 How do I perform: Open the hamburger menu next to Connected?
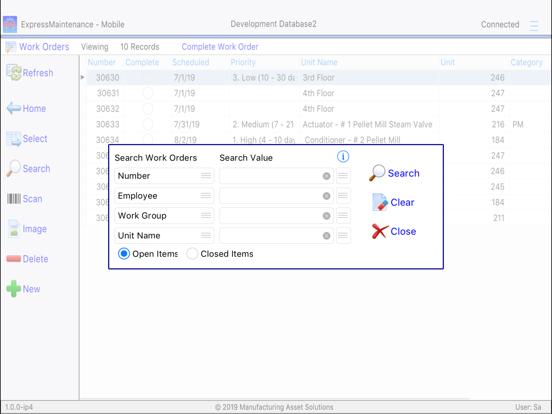534,25
